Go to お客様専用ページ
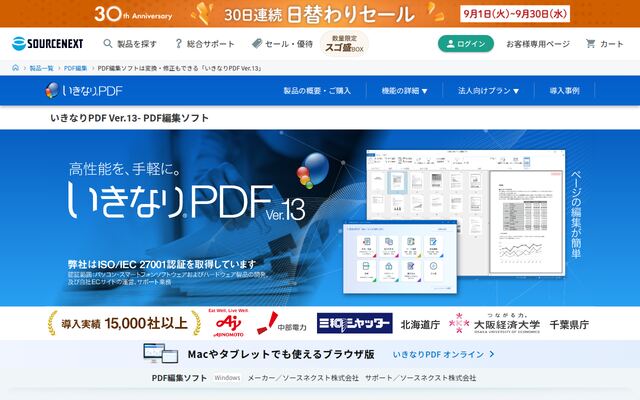The height and width of the screenshot is (400, 640). [x=538, y=44]
